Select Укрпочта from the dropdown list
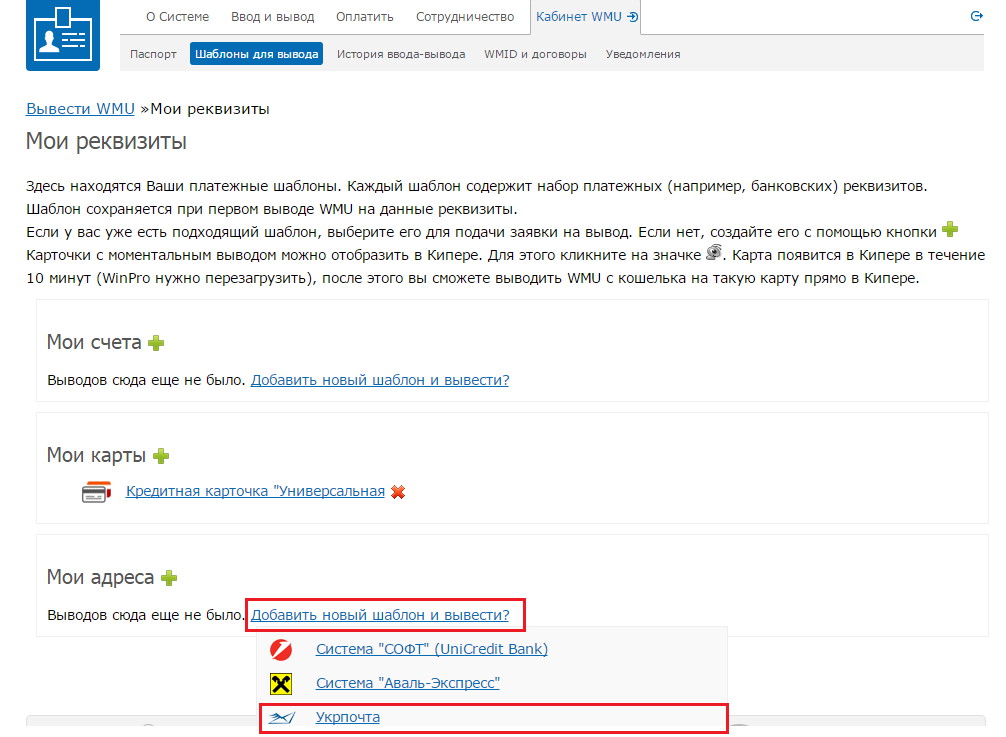This screenshot has width=1006, height=737. (x=347, y=718)
